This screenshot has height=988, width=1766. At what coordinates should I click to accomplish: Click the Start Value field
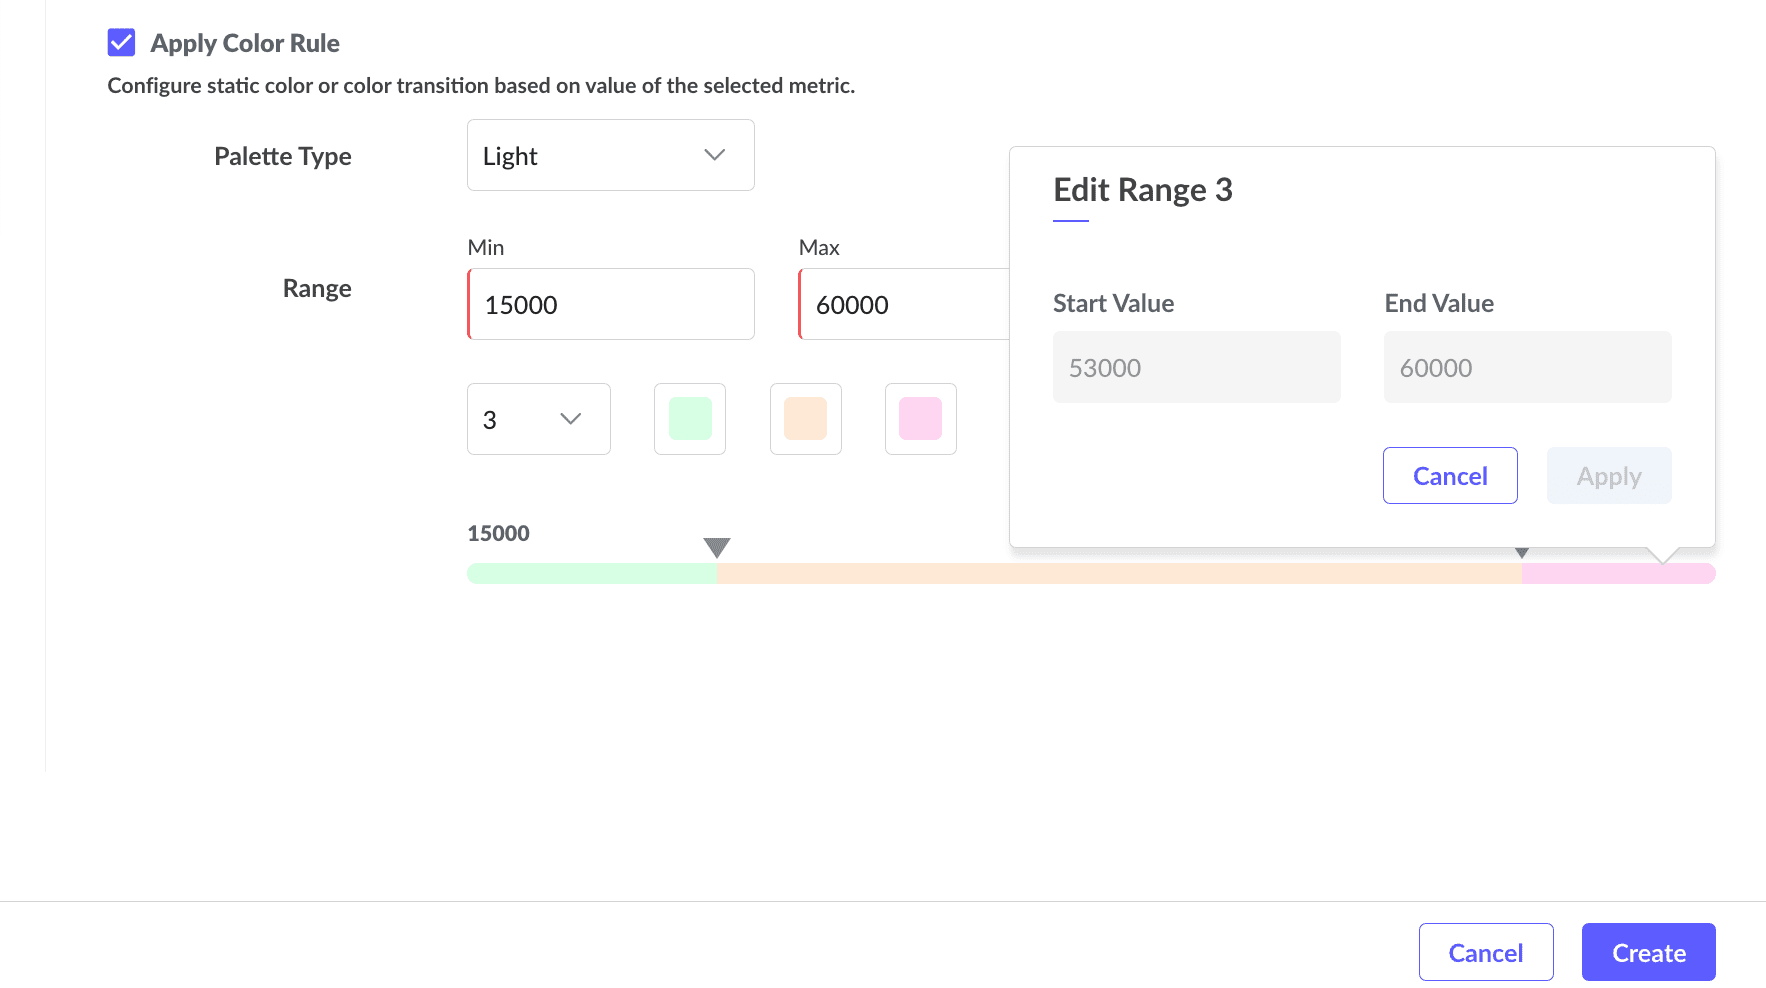click(1196, 367)
